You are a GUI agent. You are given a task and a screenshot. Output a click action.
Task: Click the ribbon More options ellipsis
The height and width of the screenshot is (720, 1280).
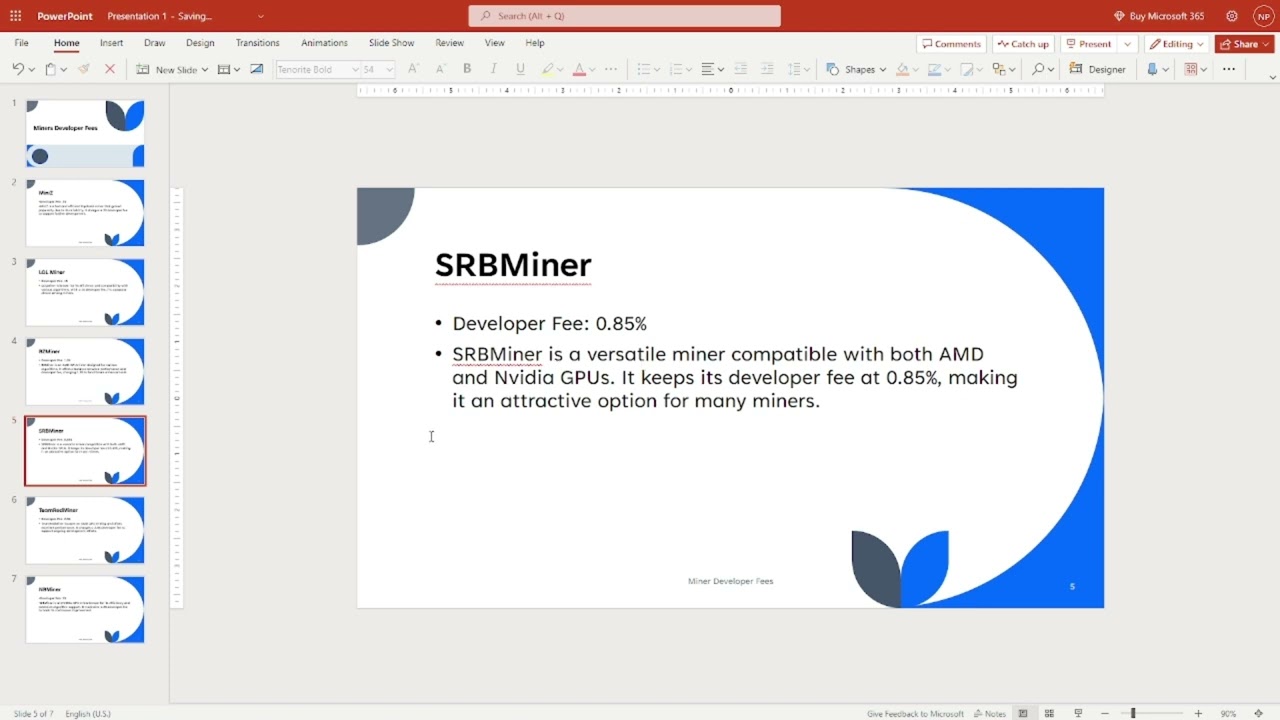pos(1229,69)
